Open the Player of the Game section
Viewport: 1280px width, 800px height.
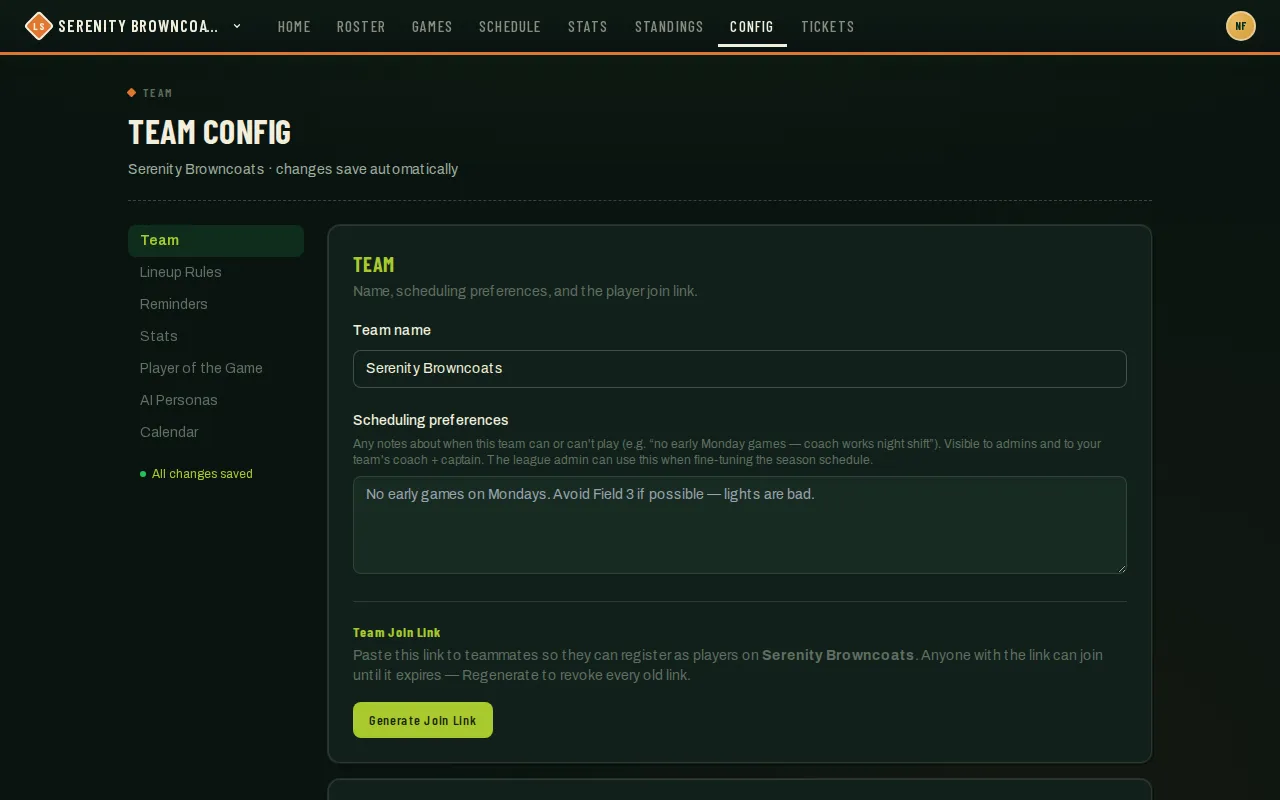[x=216, y=368]
